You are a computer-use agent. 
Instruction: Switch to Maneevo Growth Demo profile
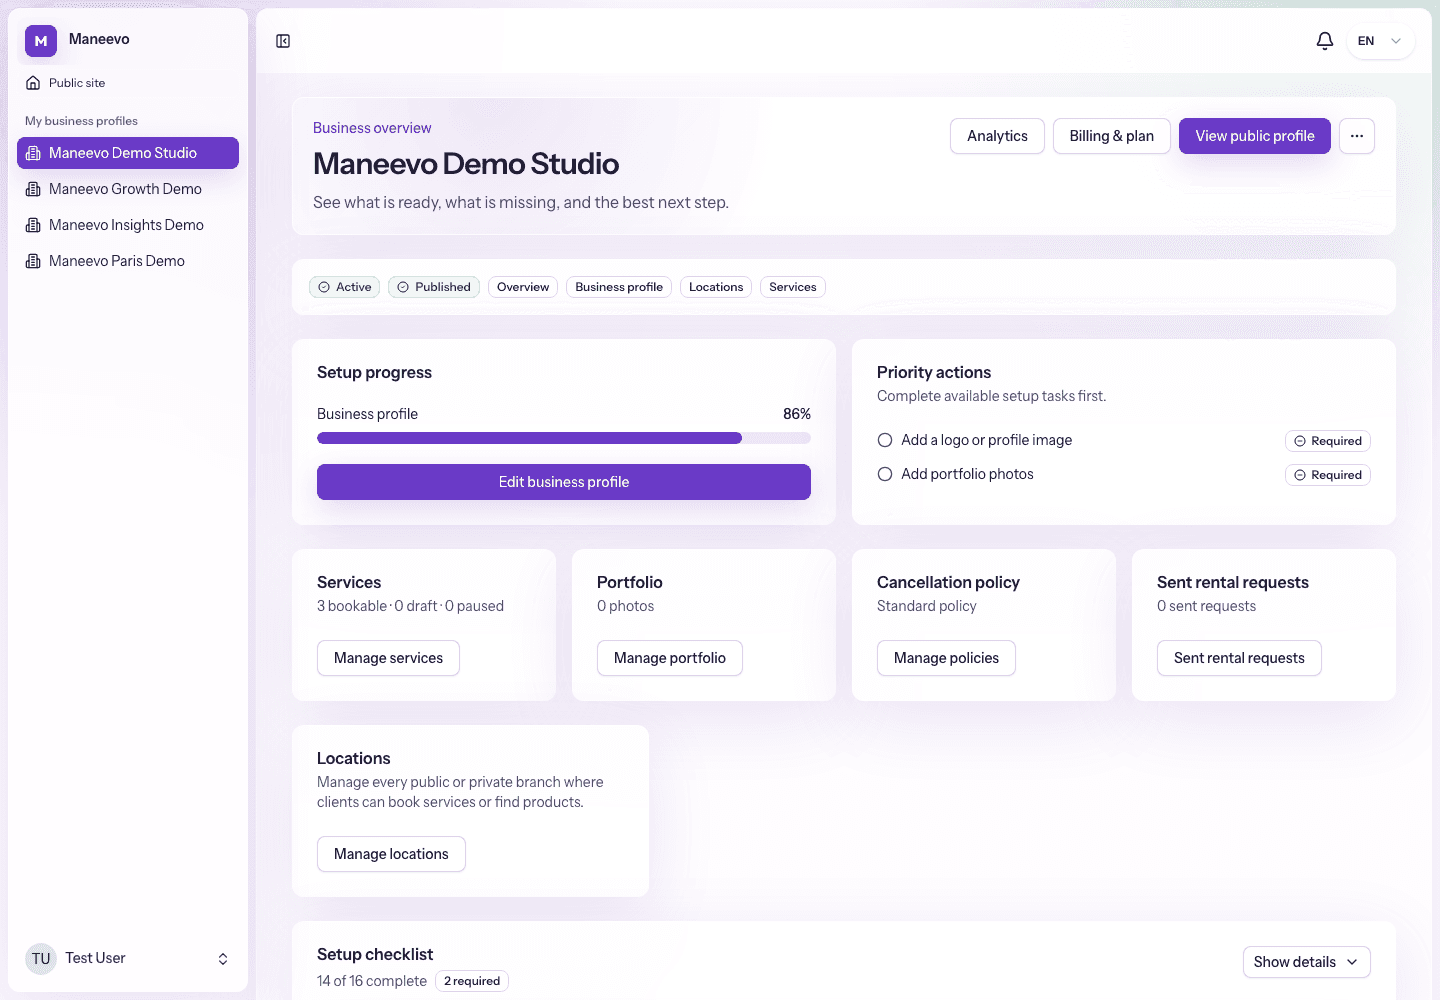(128, 189)
